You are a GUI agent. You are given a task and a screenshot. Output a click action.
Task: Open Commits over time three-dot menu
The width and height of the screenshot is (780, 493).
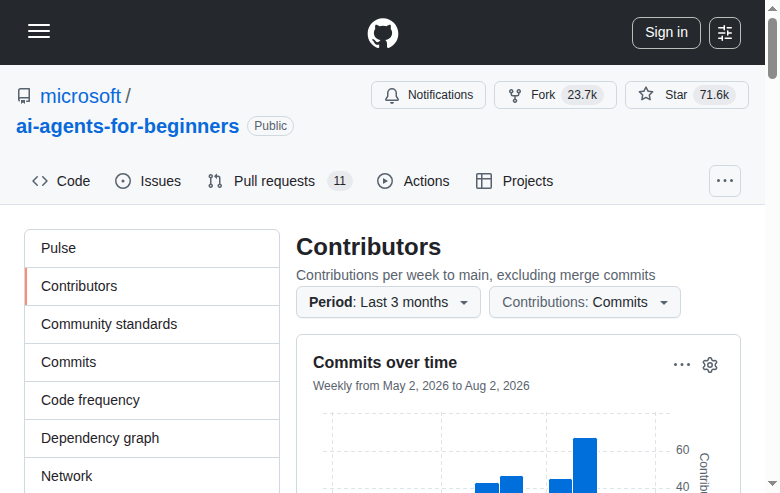682,365
